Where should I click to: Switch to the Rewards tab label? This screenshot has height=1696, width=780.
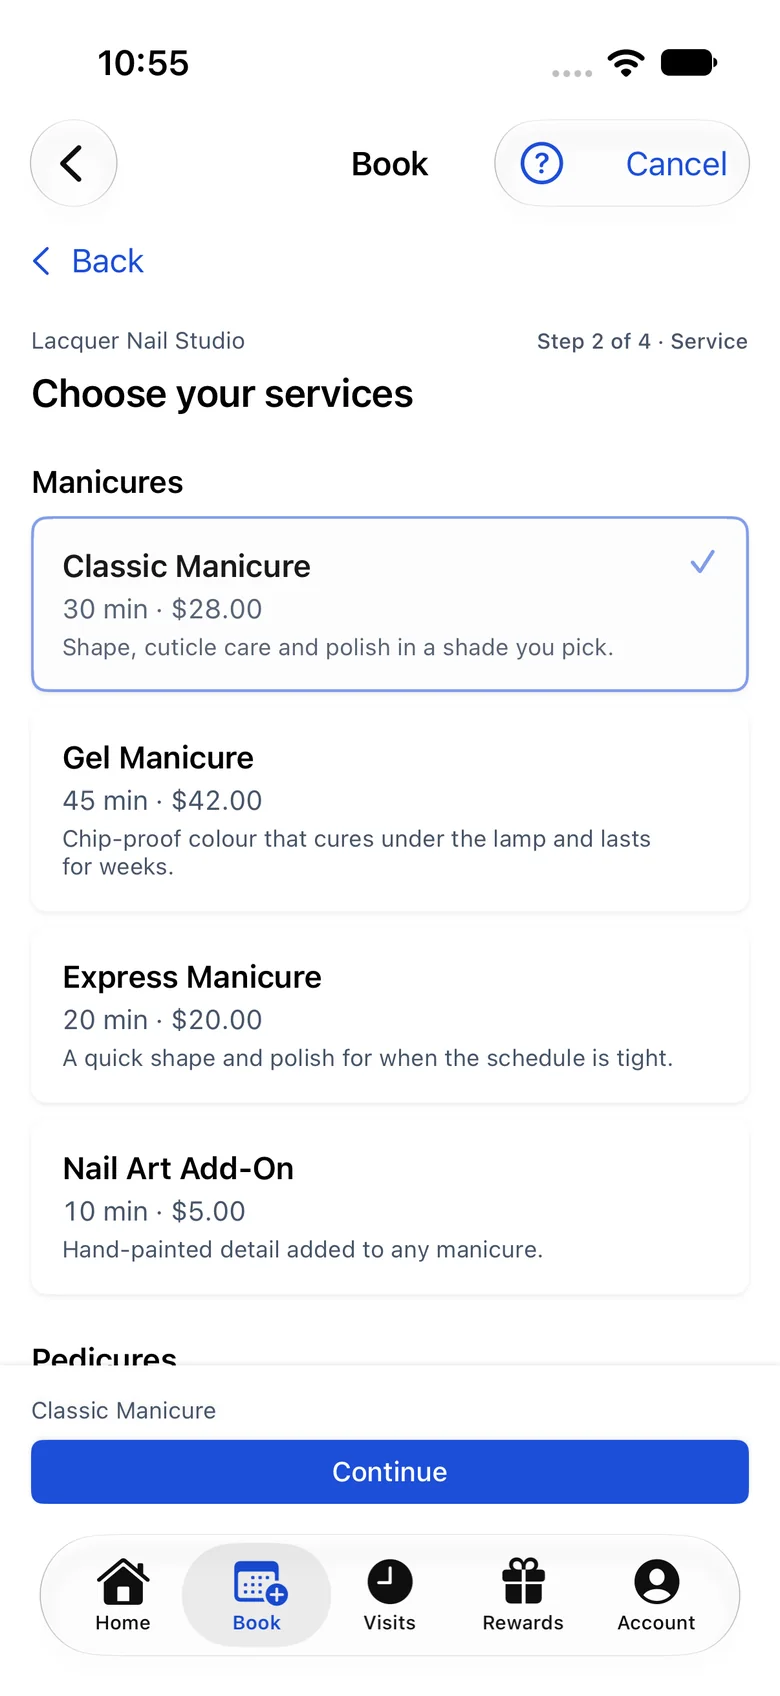[523, 1623]
